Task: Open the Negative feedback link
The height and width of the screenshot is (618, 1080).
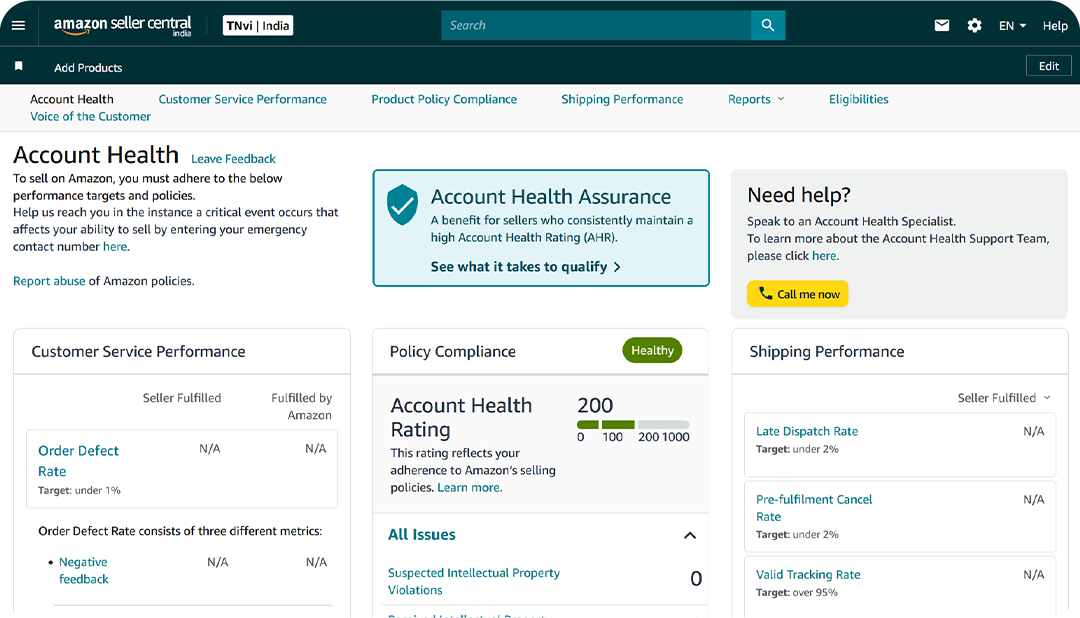Action: [x=83, y=570]
